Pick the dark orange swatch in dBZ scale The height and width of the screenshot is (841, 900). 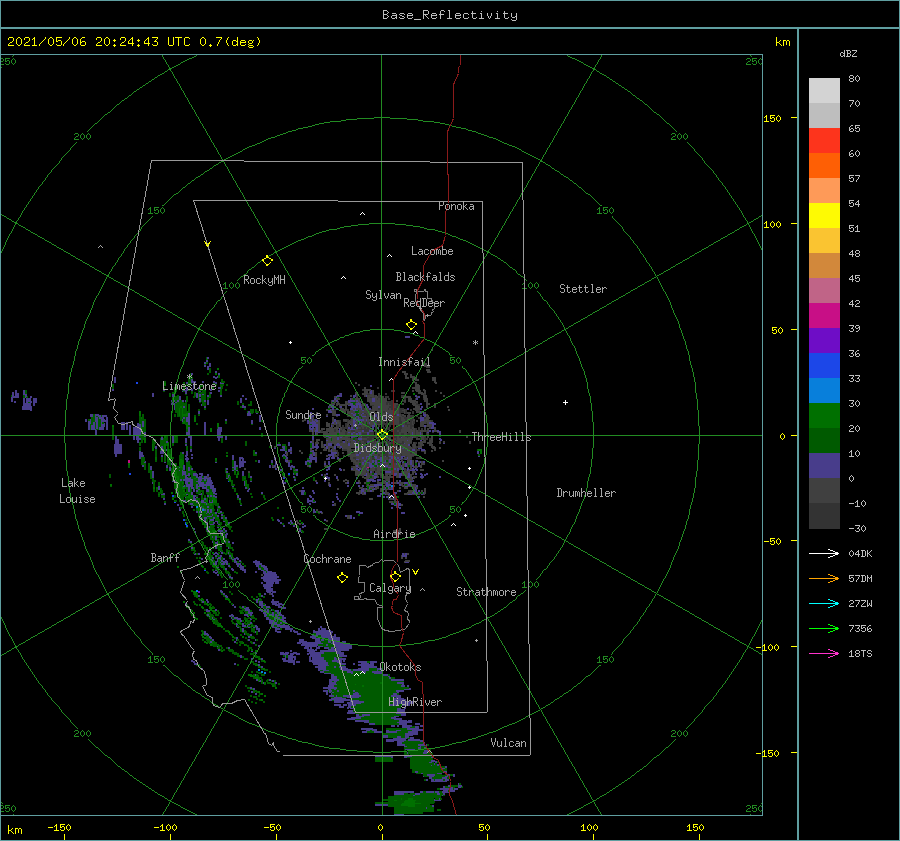point(824,166)
